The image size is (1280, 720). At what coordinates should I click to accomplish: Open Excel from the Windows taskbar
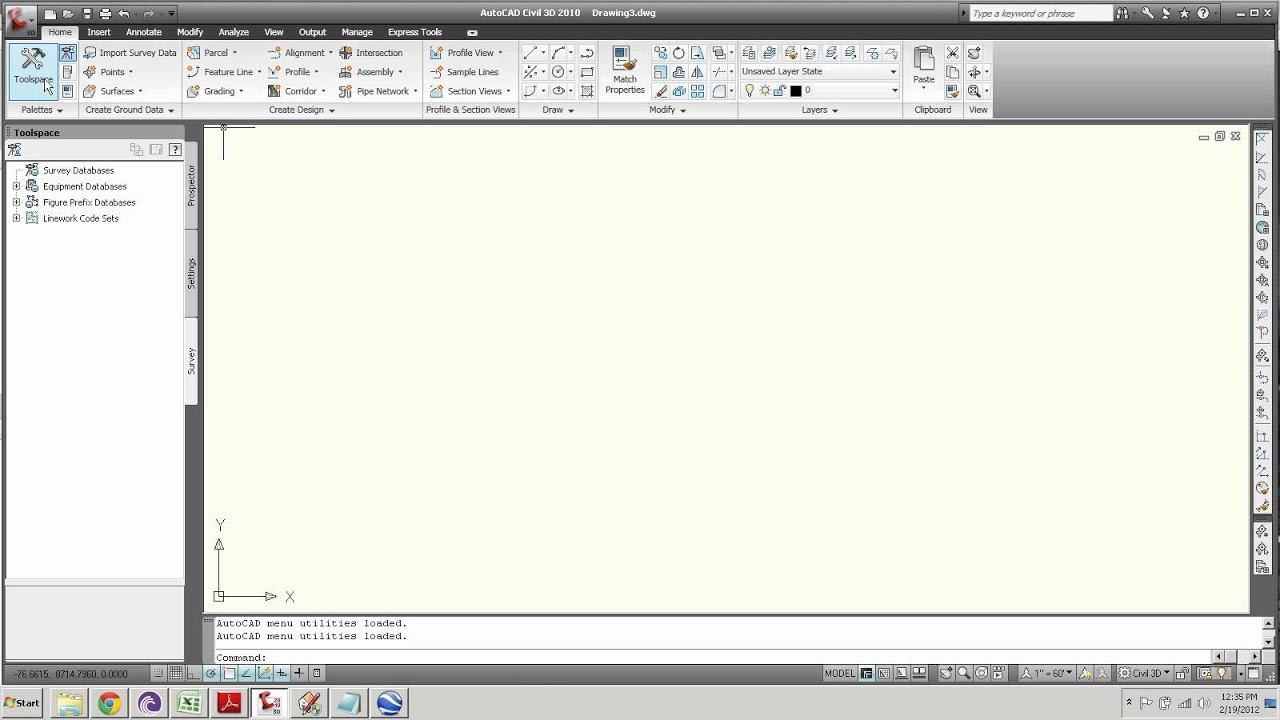[x=189, y=704]
